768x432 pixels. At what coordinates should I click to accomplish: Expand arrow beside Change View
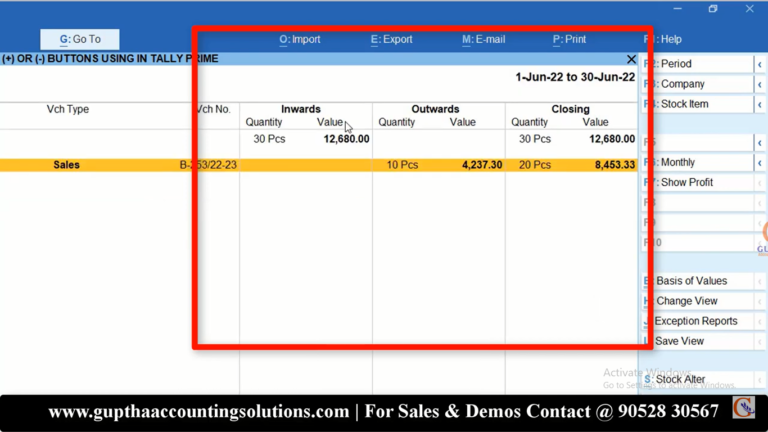[x=760, y=301]
